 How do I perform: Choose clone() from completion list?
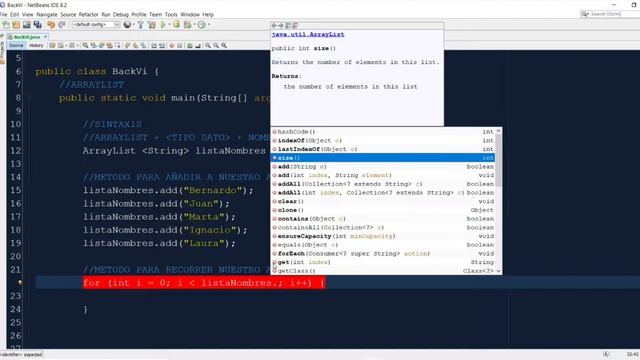[x=383, y=210]
